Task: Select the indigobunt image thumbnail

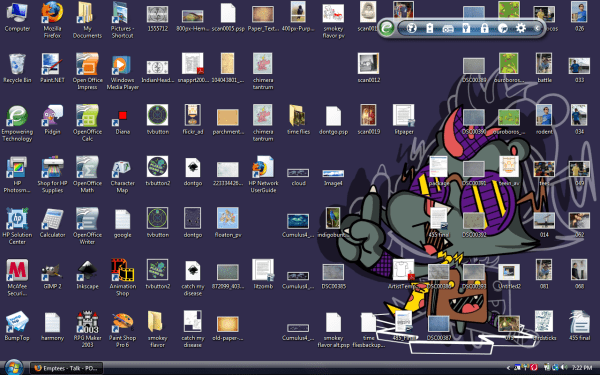Action: pyautogui.click(x=332, y=223)
